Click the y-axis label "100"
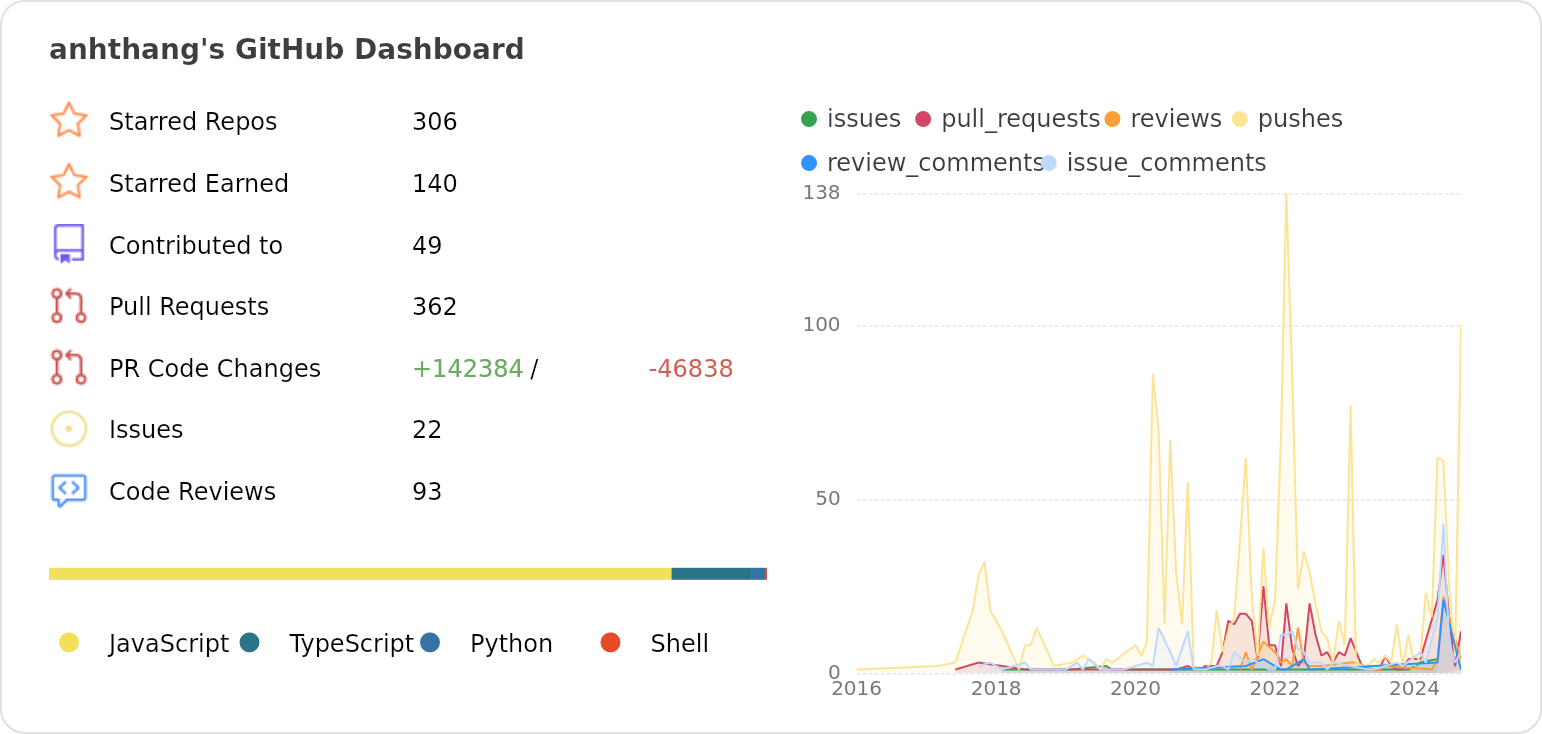This screenshot has width=1542, height=734. (x=821, y=325)
